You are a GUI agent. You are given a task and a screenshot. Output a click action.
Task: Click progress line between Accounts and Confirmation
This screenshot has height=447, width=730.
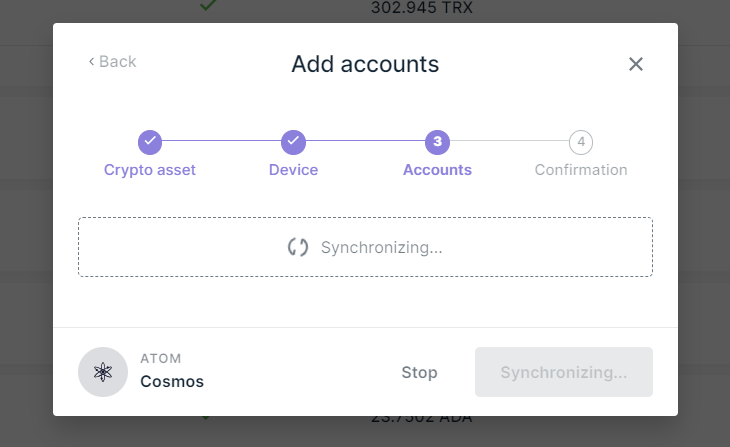[x=509, y=142]
